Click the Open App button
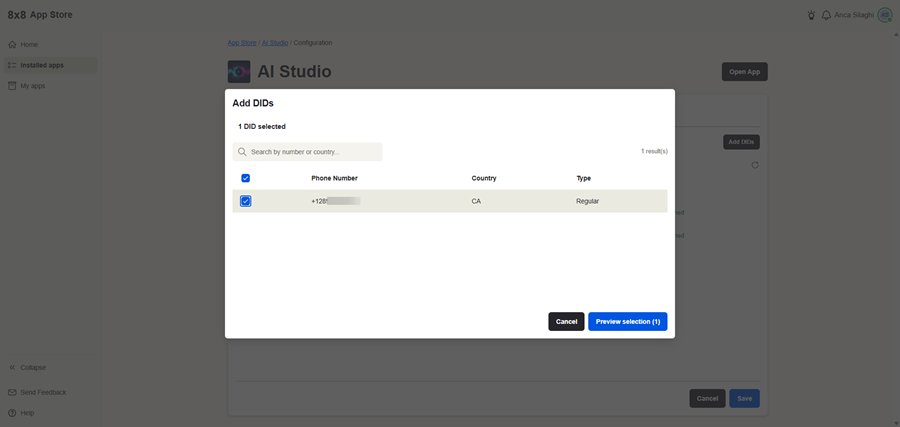The image size is (900, 427). coord(744,72)
